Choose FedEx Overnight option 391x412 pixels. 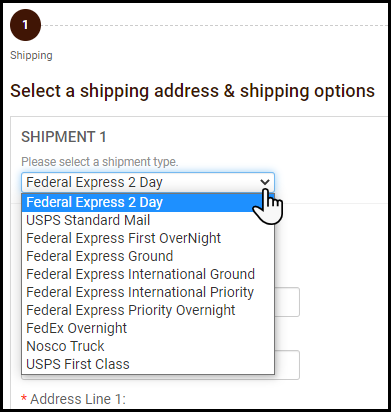tap(148, 328)
